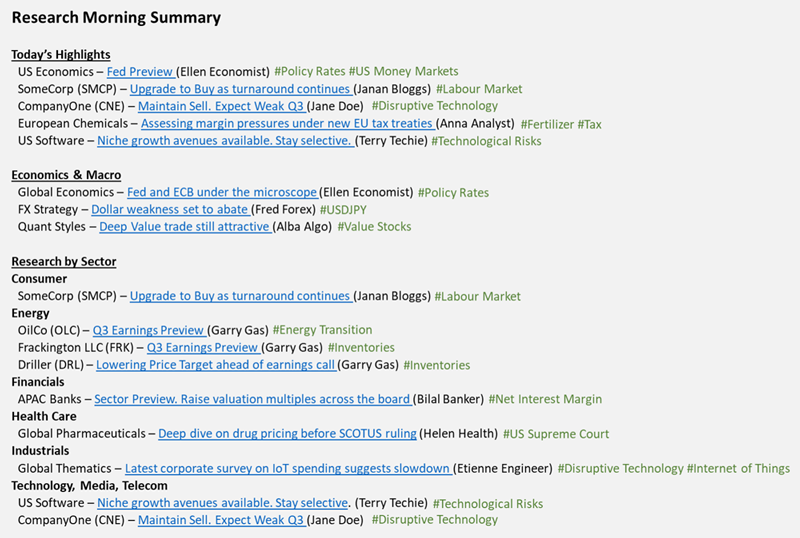Open 'Dollar weakness set to abate' link
Image resolution: width=800 pixels, height=538 pixels.
point(170,210)
